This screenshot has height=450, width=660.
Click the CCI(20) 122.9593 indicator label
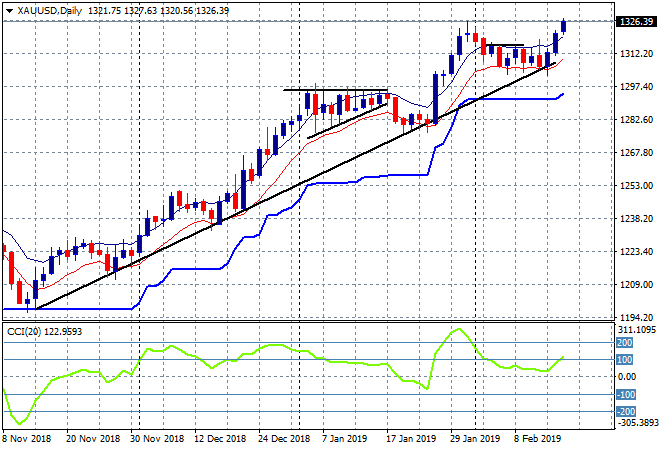pyautogui.click(x=45, y=332)
